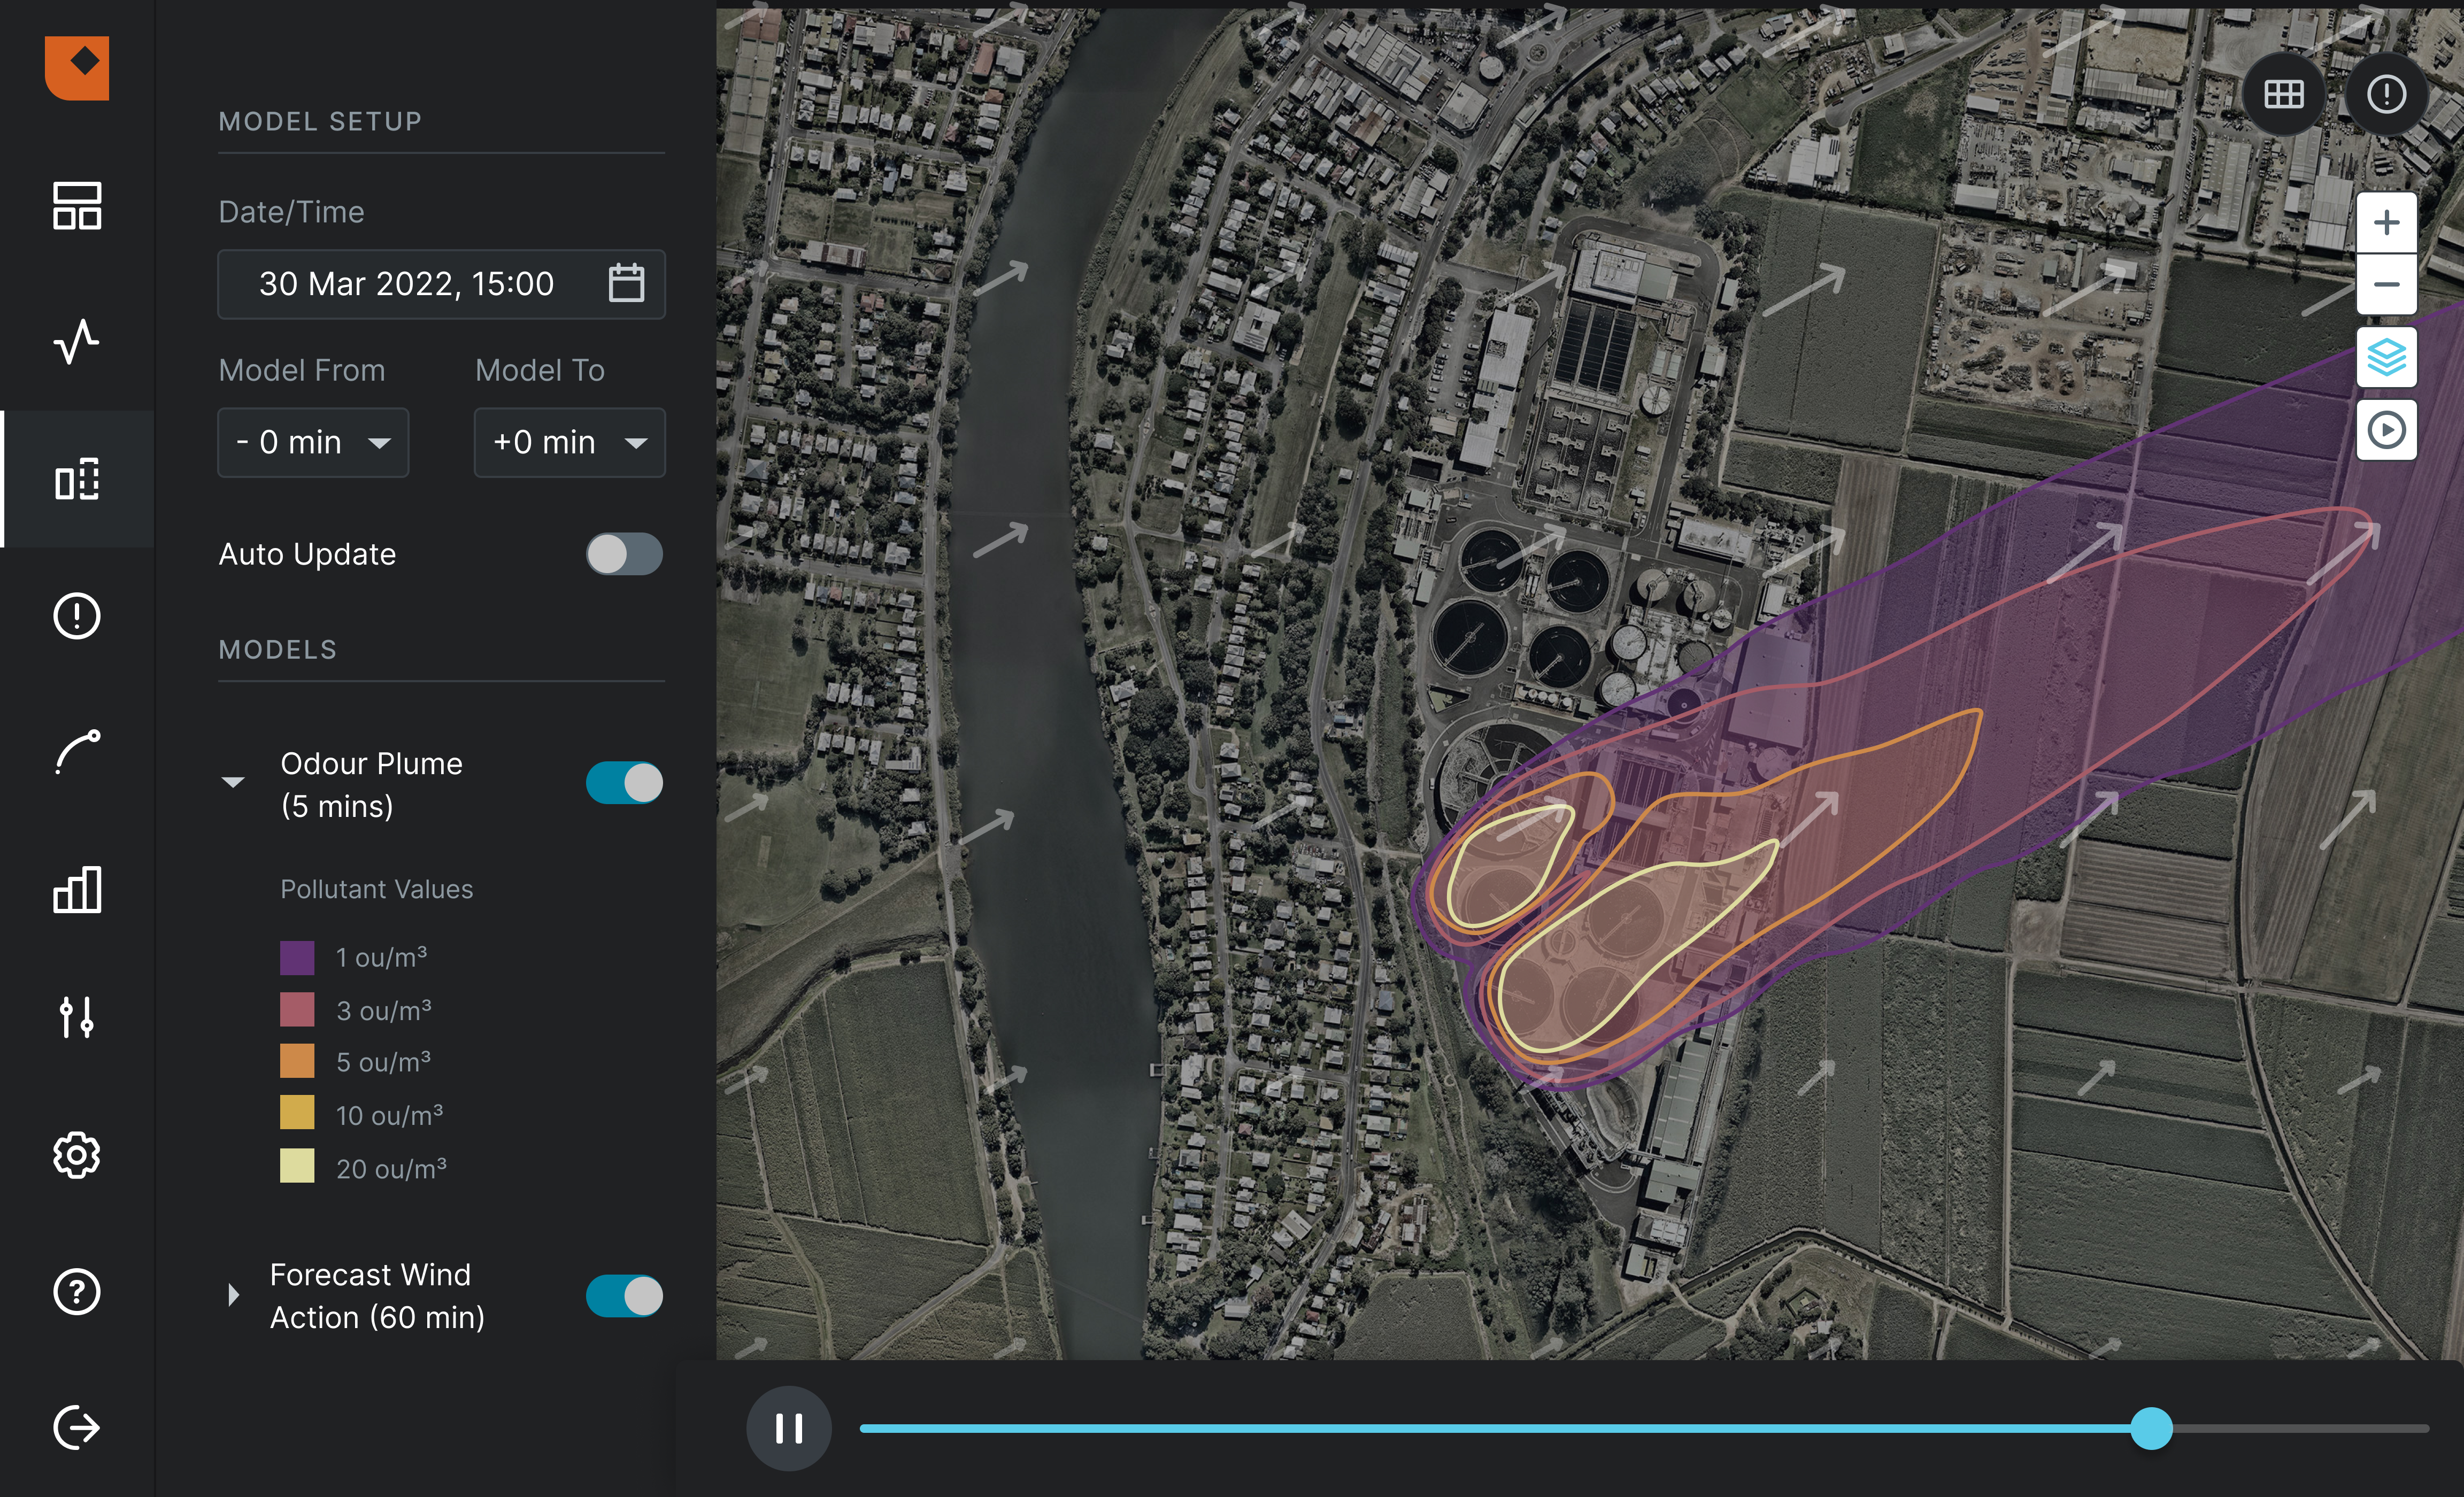Image resolution: width=2464 pixels, height=1497 pixels.
Task: Open the Model From minutes dropdown
Action: click(x=313, y=442)
